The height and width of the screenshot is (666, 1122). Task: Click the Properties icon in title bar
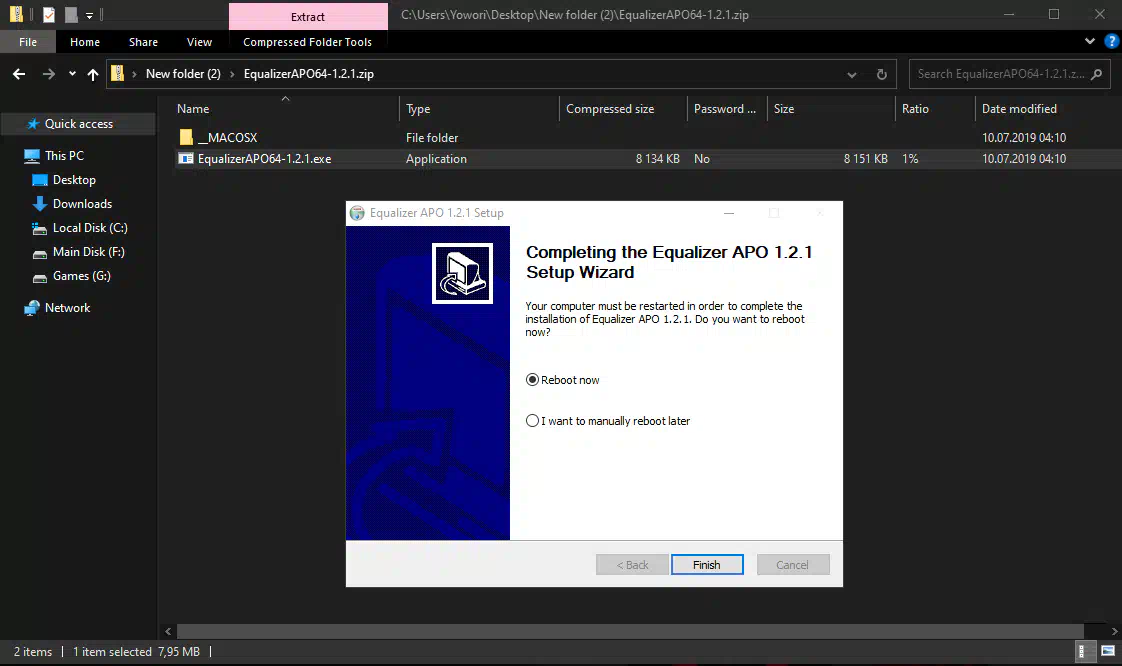click(x=49, y=14)
